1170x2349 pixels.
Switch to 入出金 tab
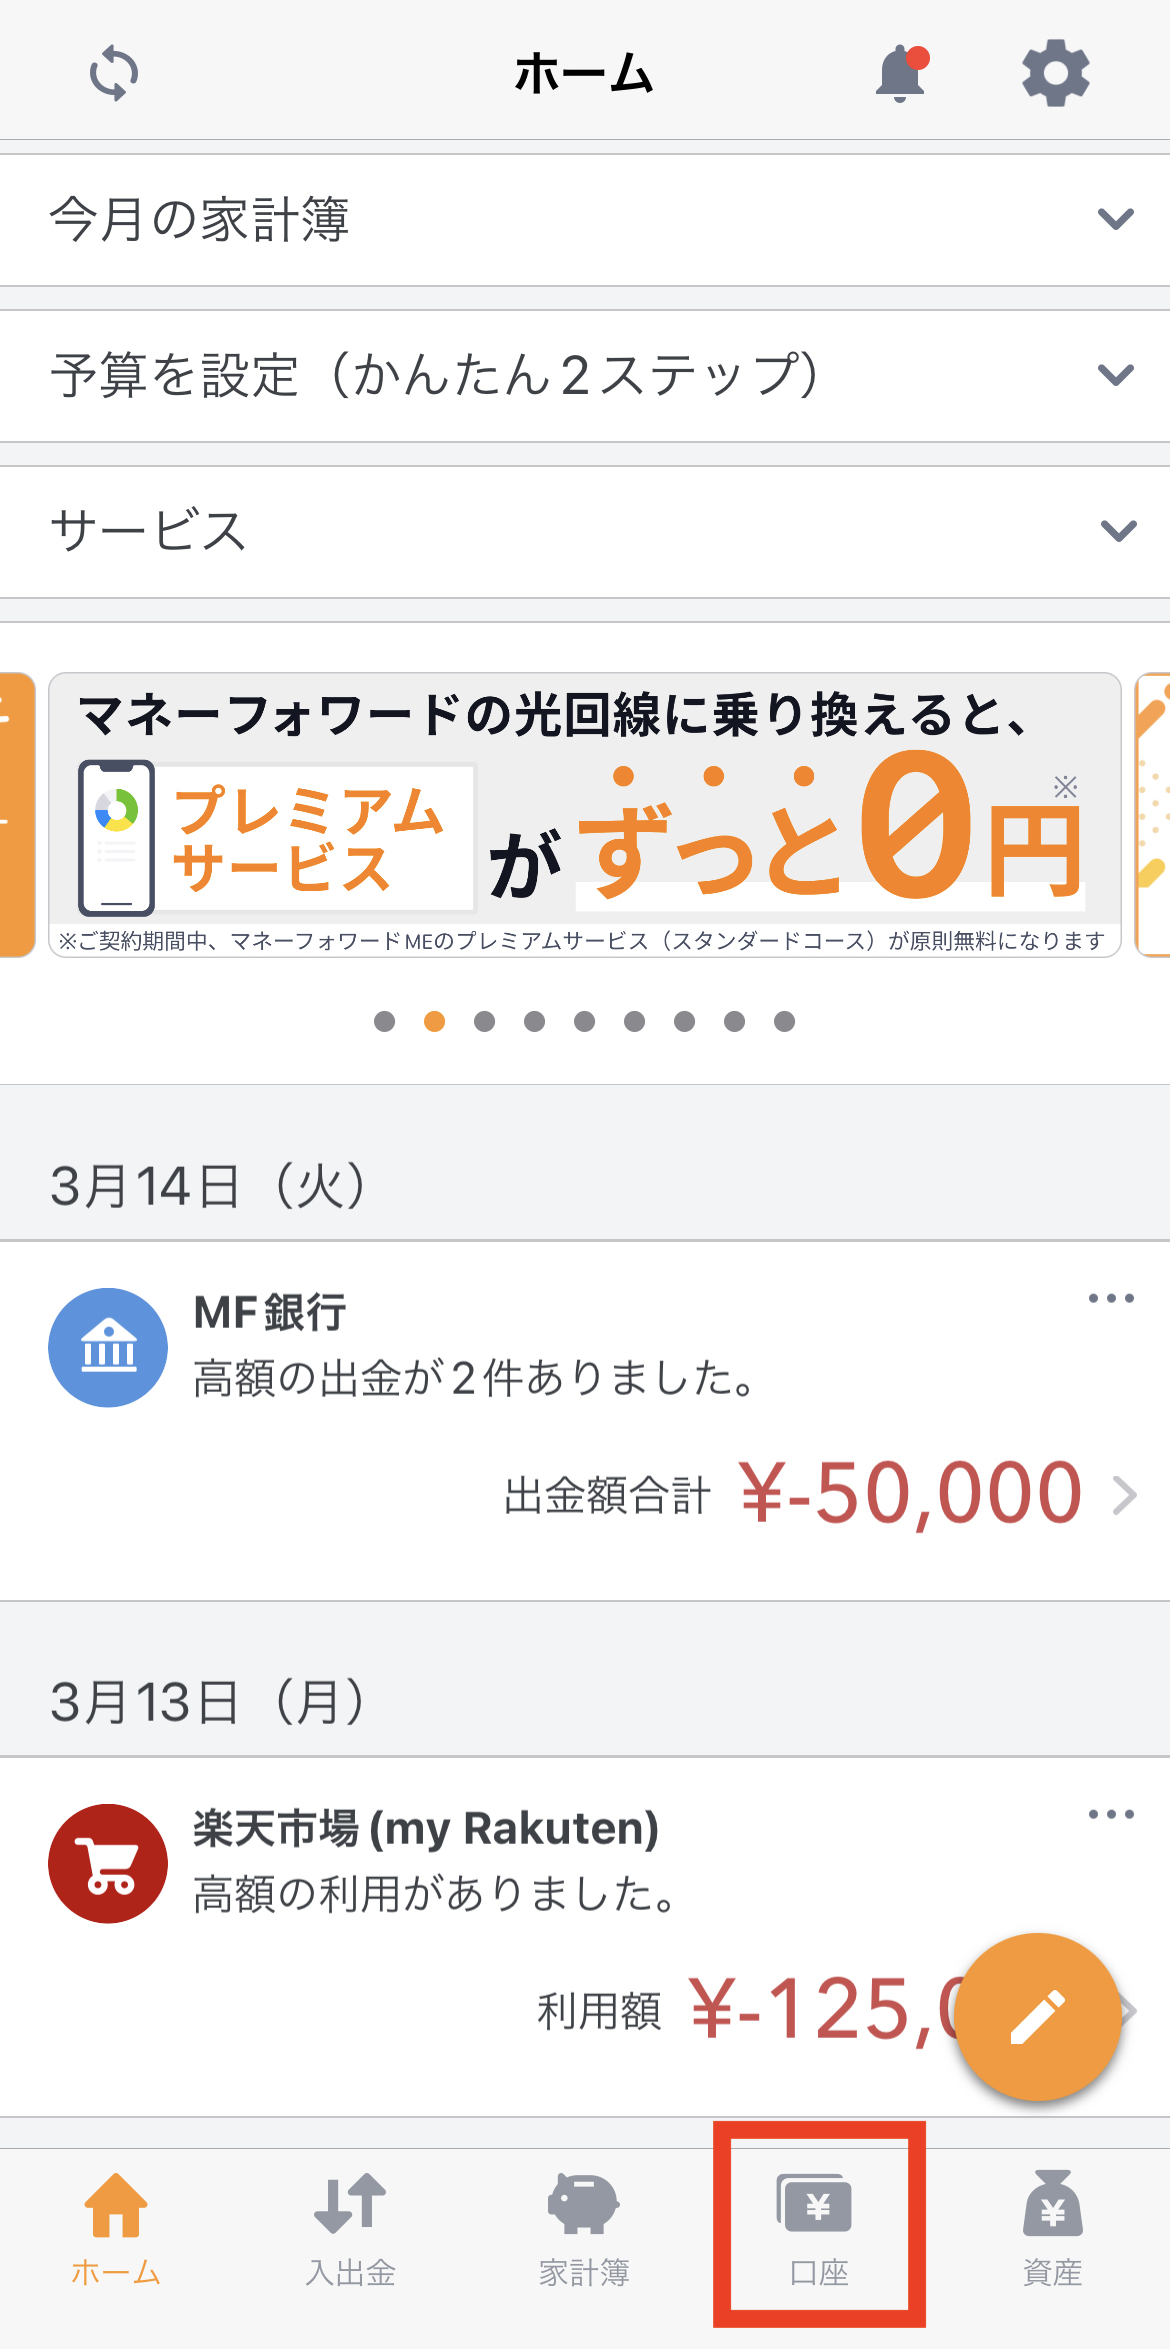pyautogui.click(x=351, y=2228)
